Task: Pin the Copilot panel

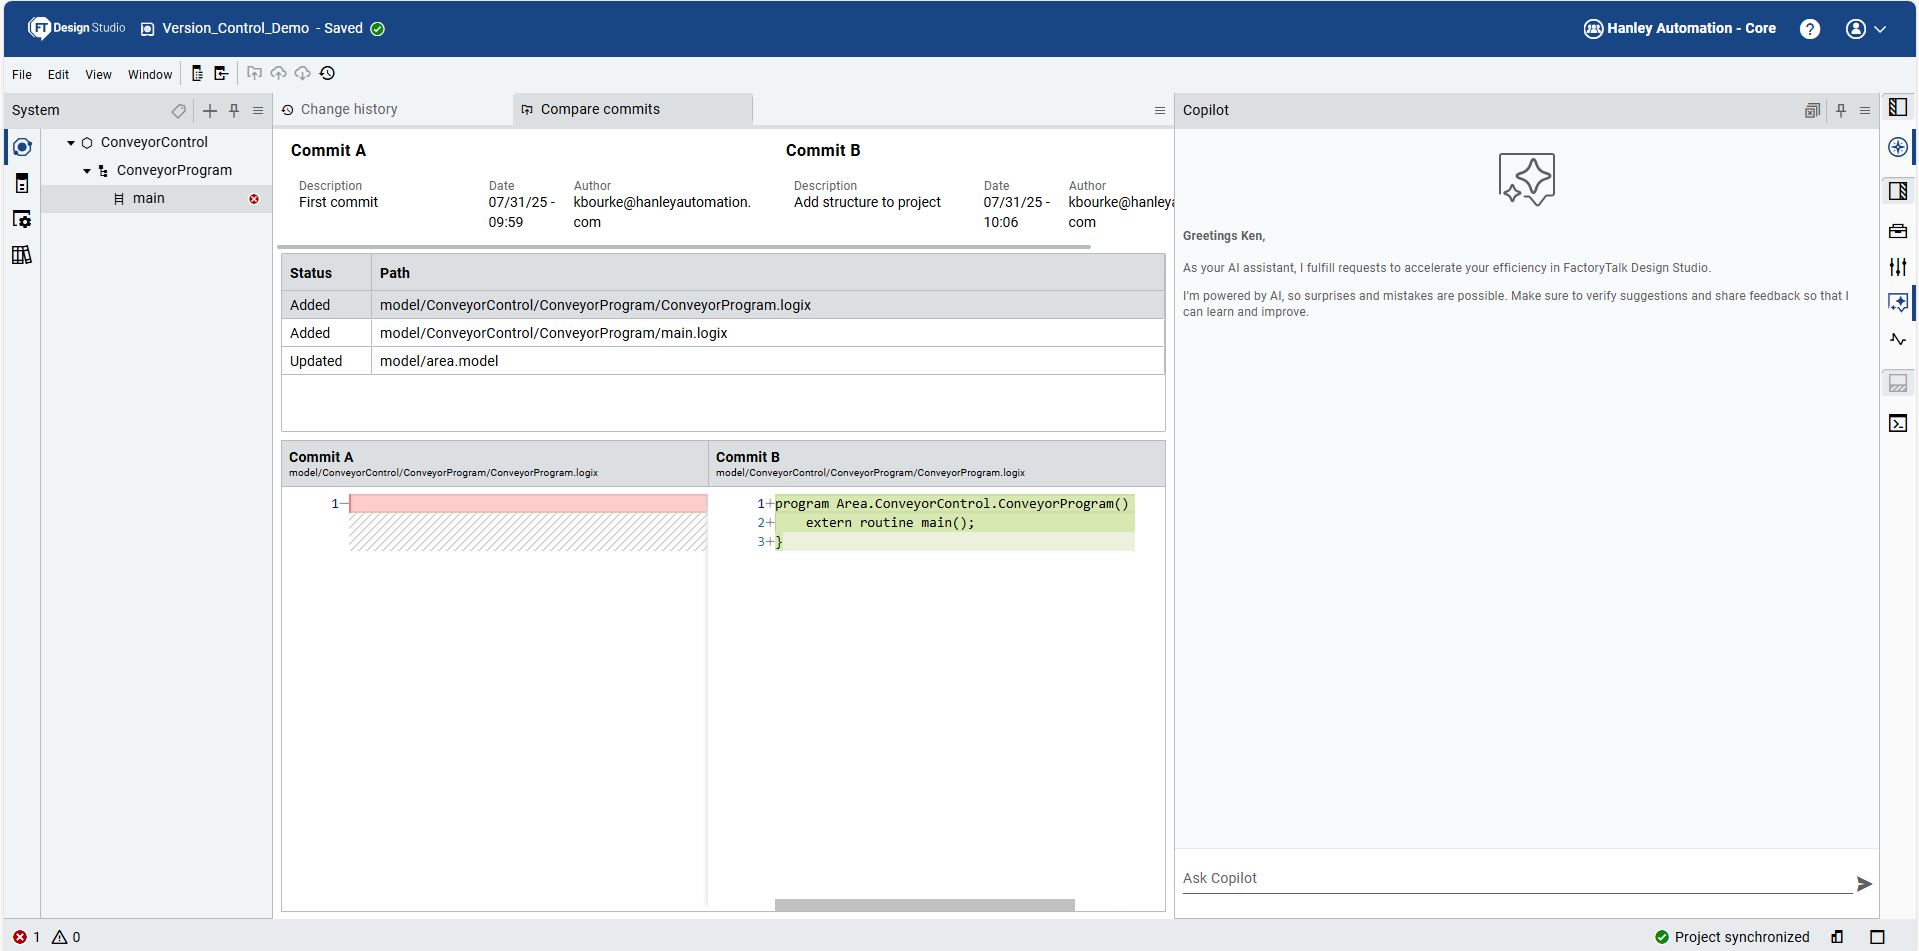Action: [x=1841, y=111]
